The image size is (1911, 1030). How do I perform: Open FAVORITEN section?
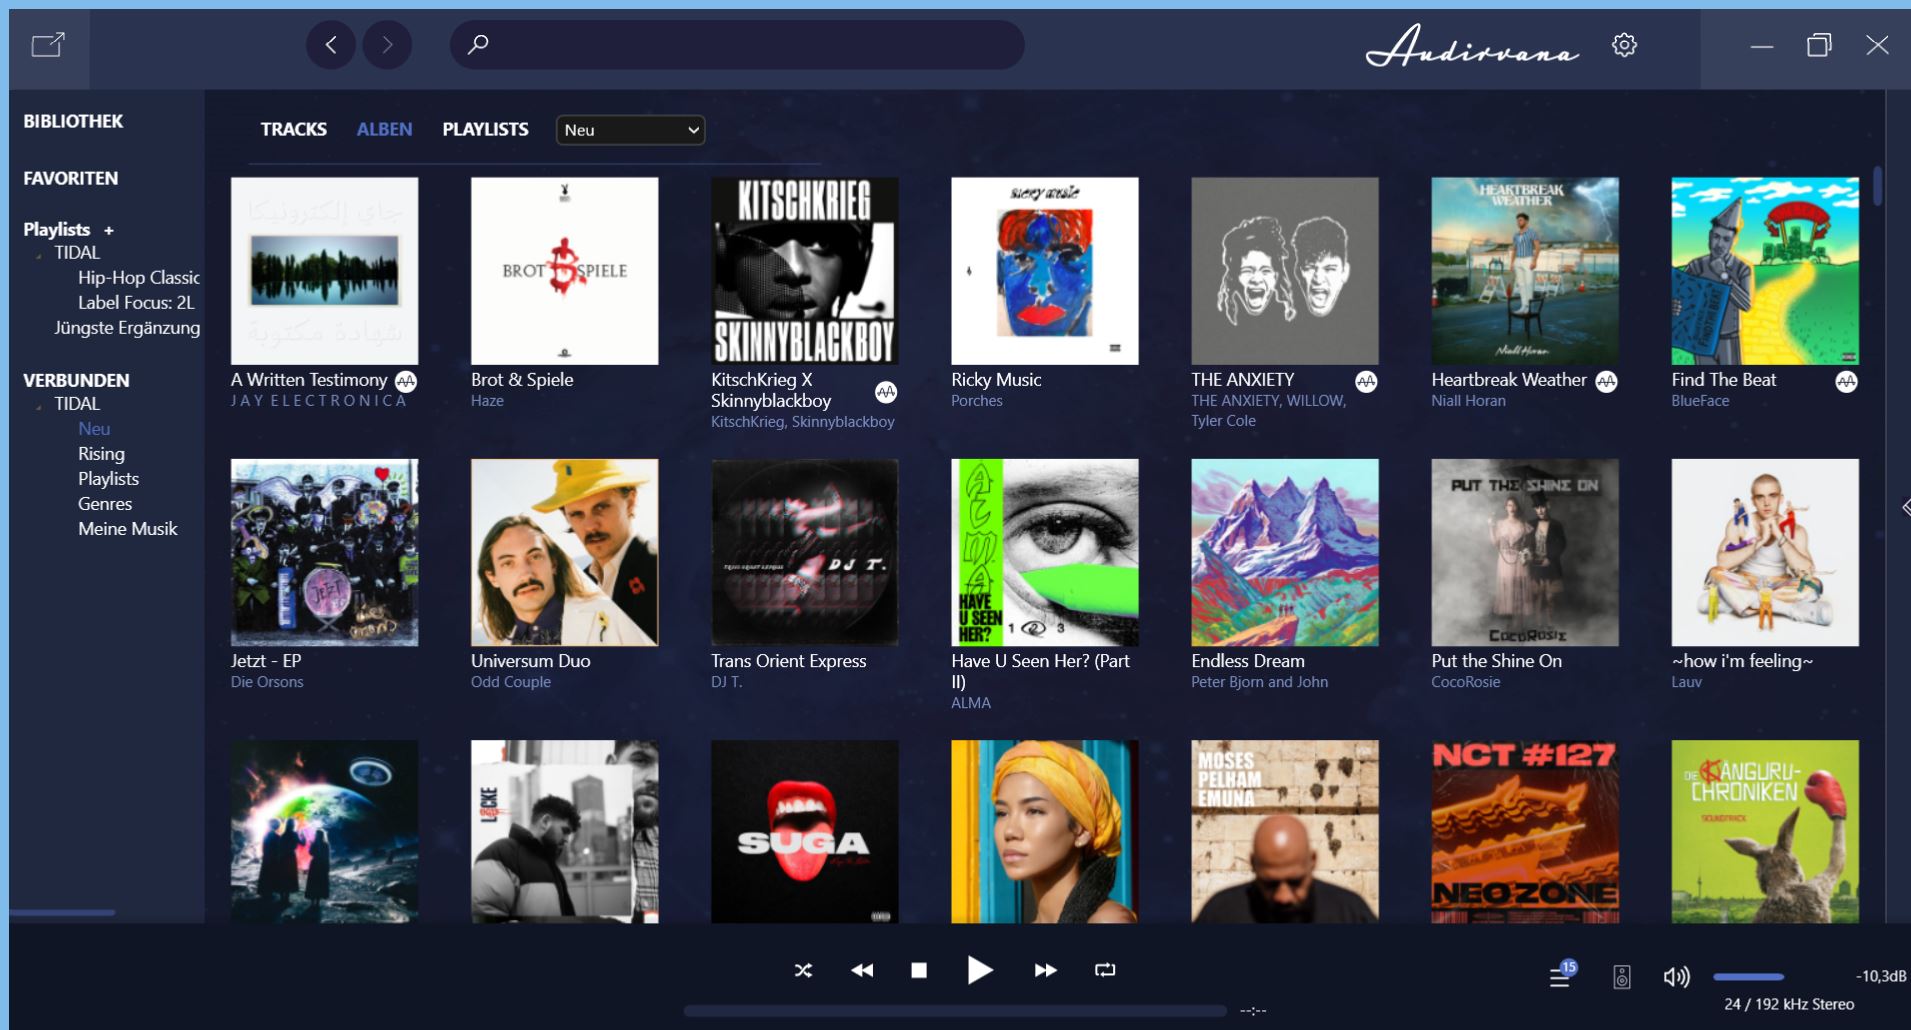(70, 178)
